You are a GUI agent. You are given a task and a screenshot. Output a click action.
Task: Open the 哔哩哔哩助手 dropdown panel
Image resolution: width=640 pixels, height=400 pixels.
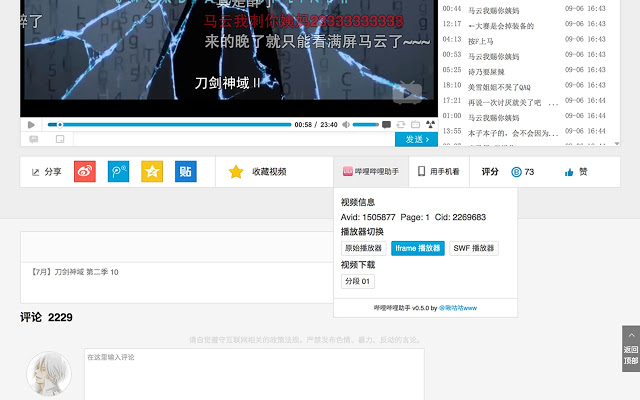371,172
